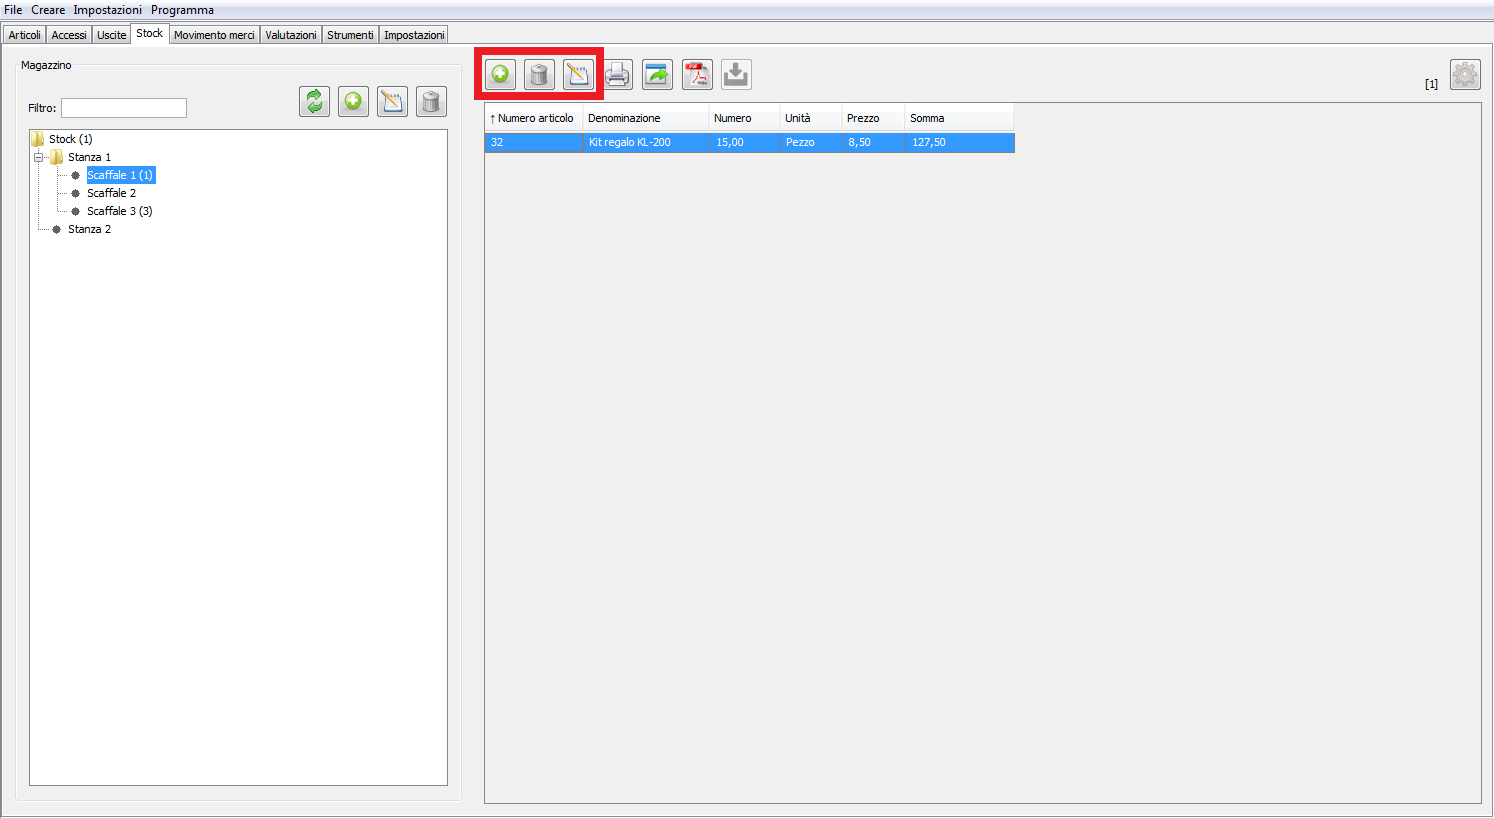Click the download arrow toolbar icon
Image resolution: width=1494 pixels, height=818 pixels.
tap(736, 74)
